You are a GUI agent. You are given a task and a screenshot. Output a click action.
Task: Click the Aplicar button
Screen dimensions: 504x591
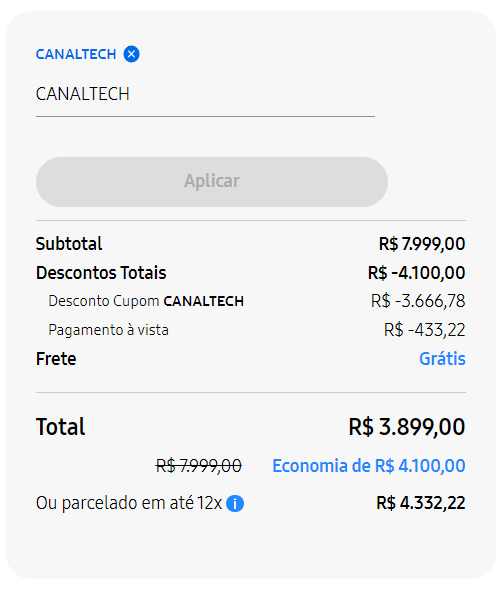pyautogui.click(x=212, y=182)
